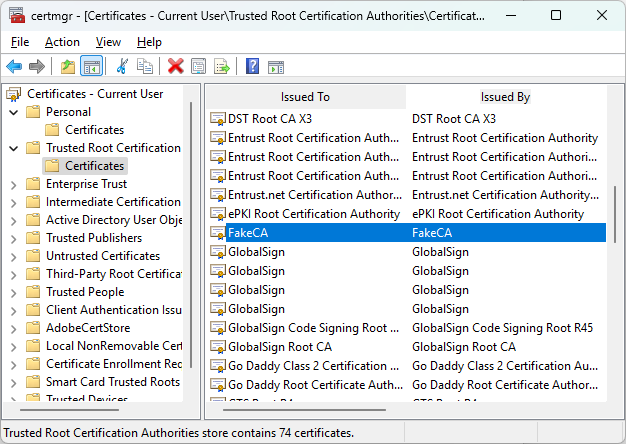Open the View menu

(108, 42)
